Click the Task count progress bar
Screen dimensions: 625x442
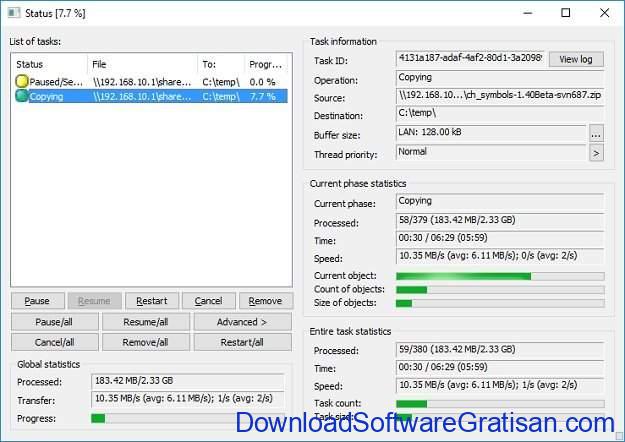point(500,404)
